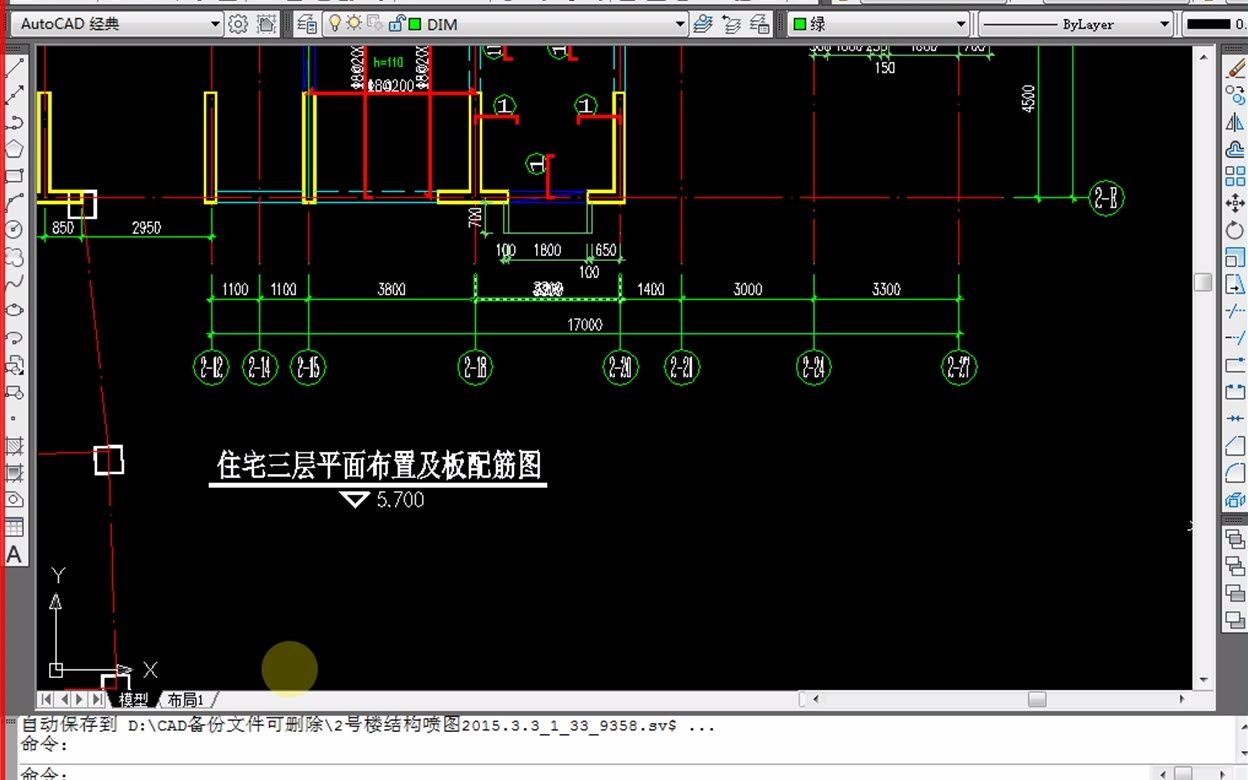Open workspace settings gear button
The width and height of the screenshot is (1248, 780).
pyautogui.click(x=238, y=24)
